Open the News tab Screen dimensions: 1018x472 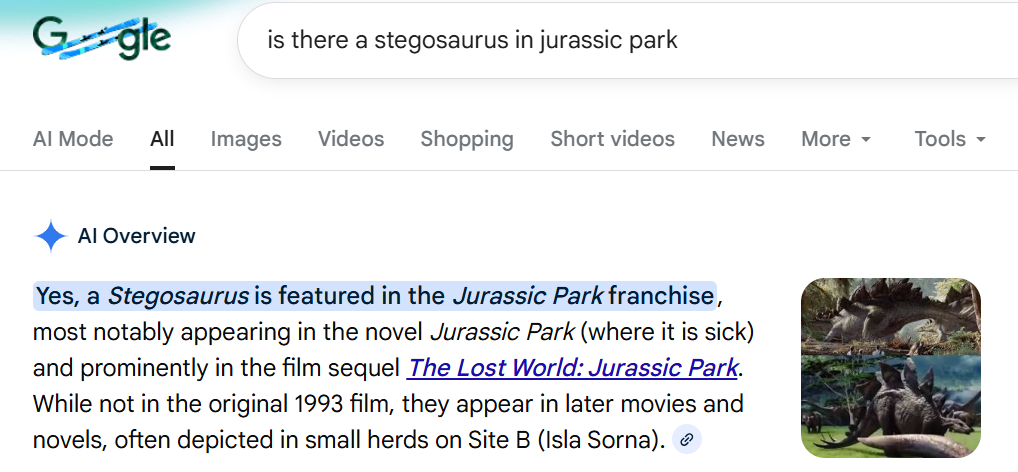point(738,139)
